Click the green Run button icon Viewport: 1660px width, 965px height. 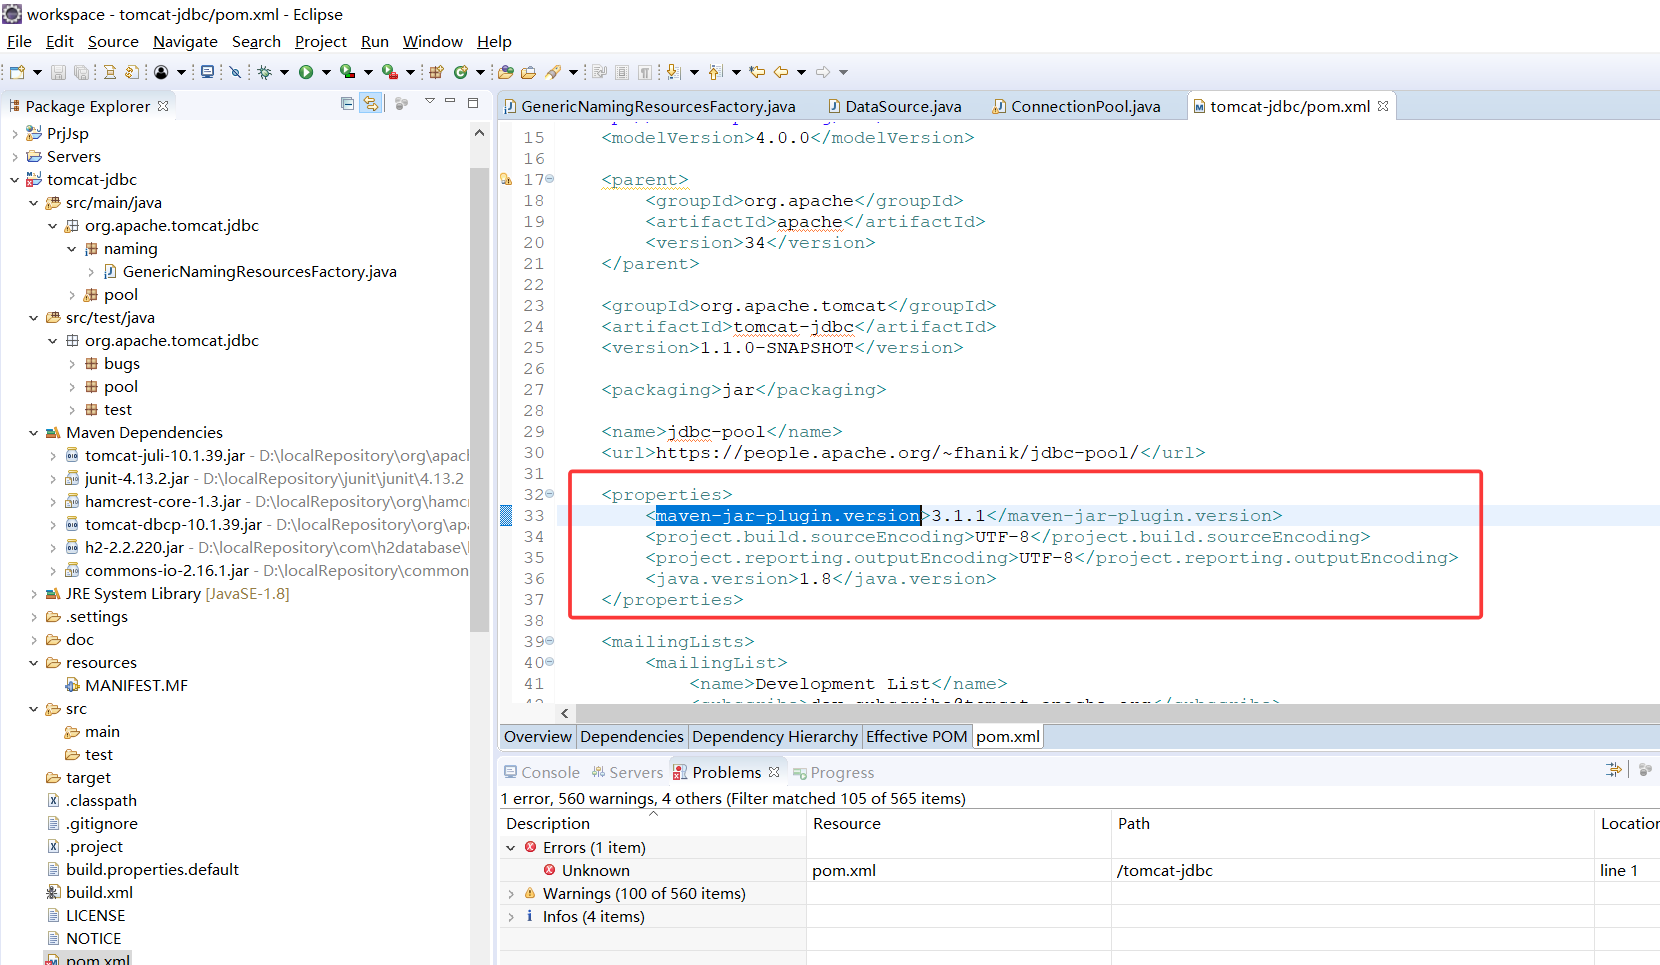[x=306, y=72]
